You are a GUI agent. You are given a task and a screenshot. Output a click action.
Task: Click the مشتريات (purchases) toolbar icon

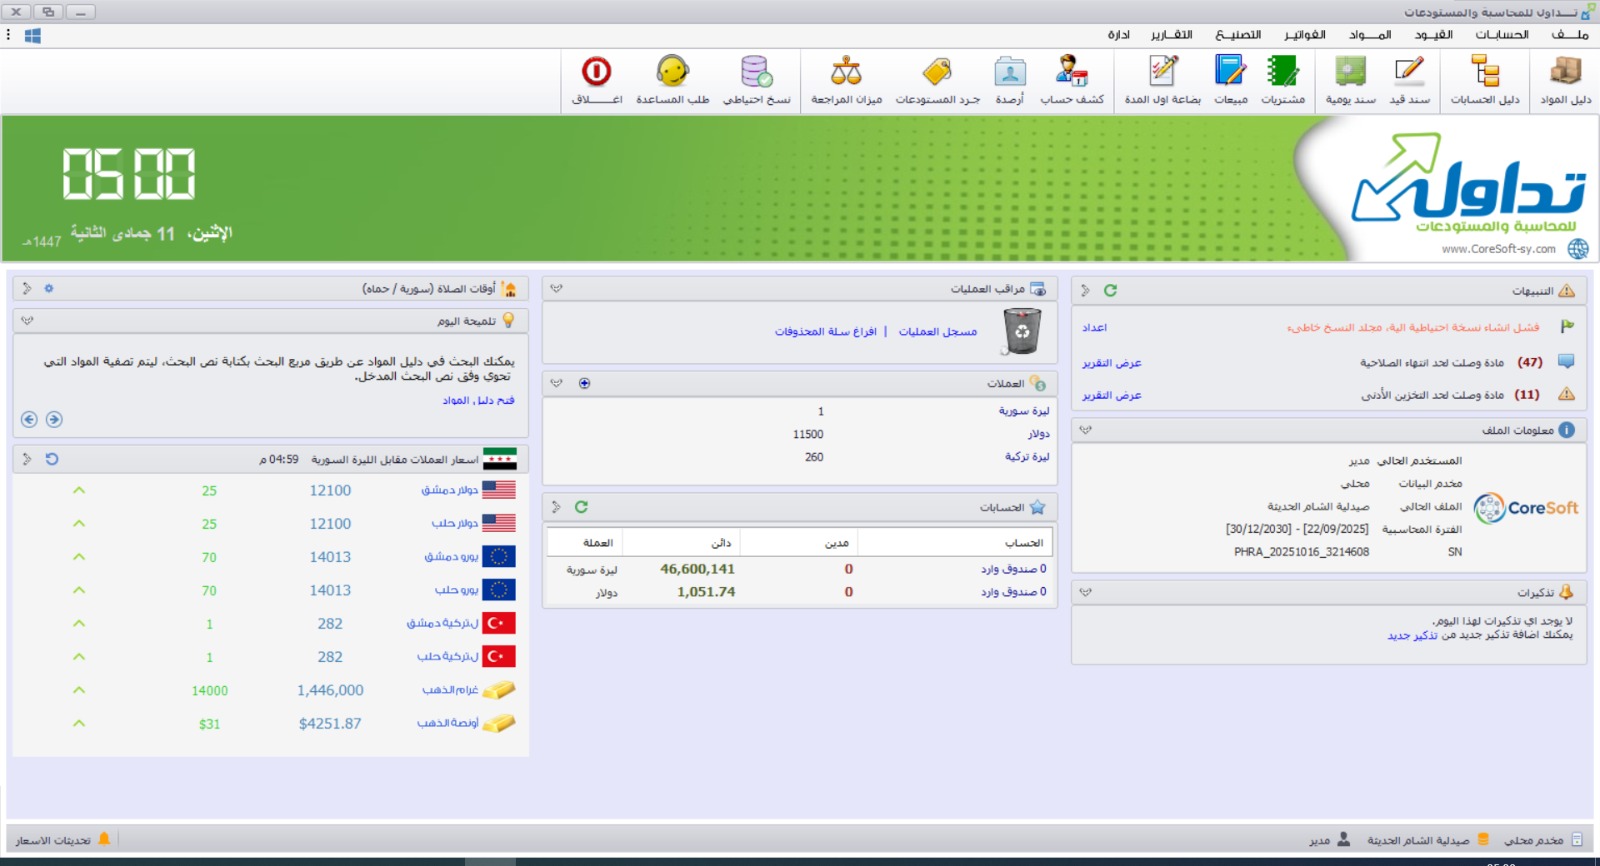(1282, 80)
